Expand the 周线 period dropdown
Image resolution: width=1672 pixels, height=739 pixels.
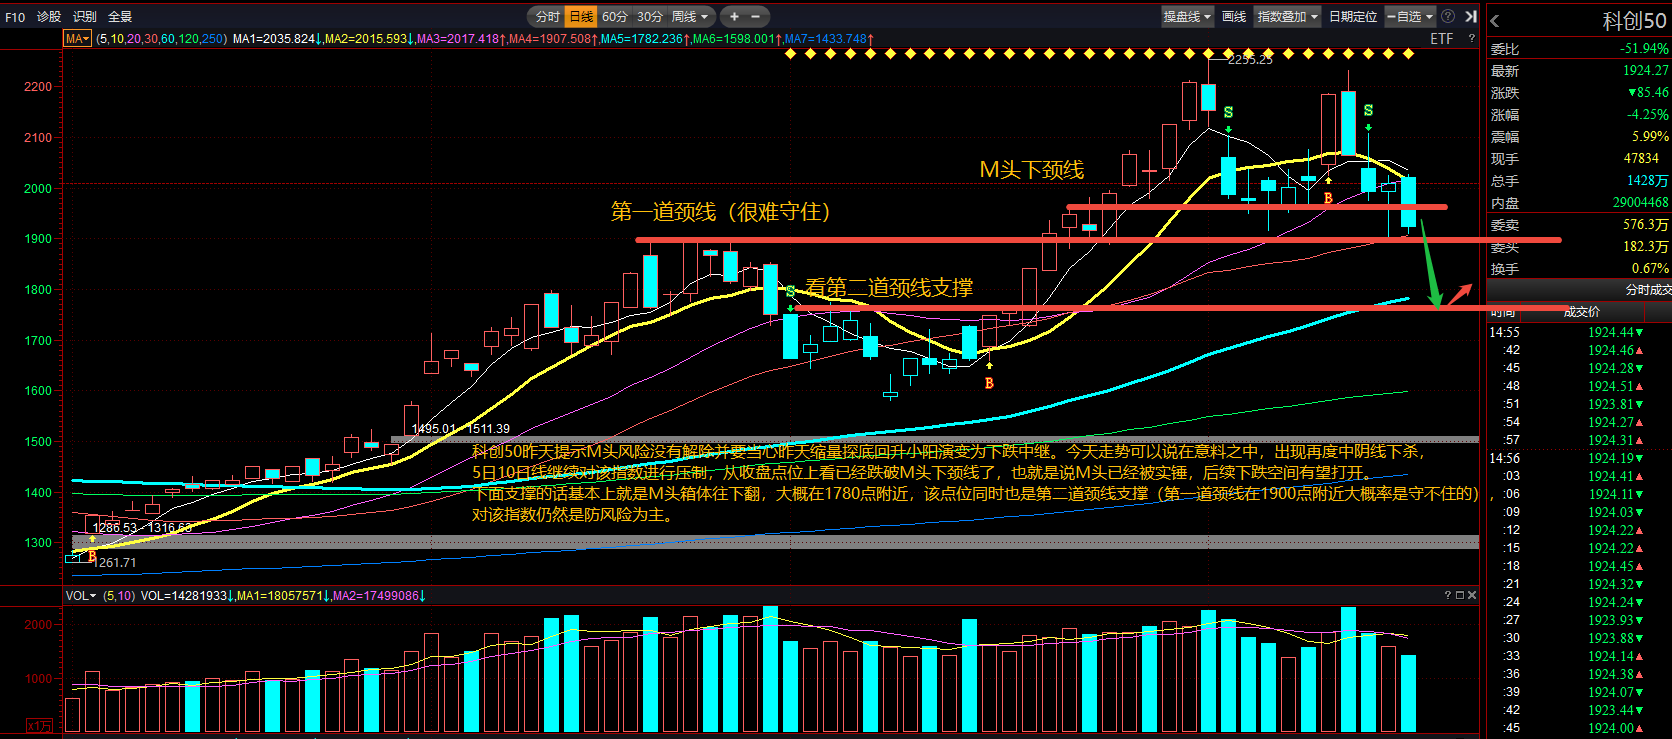(690, 16)
